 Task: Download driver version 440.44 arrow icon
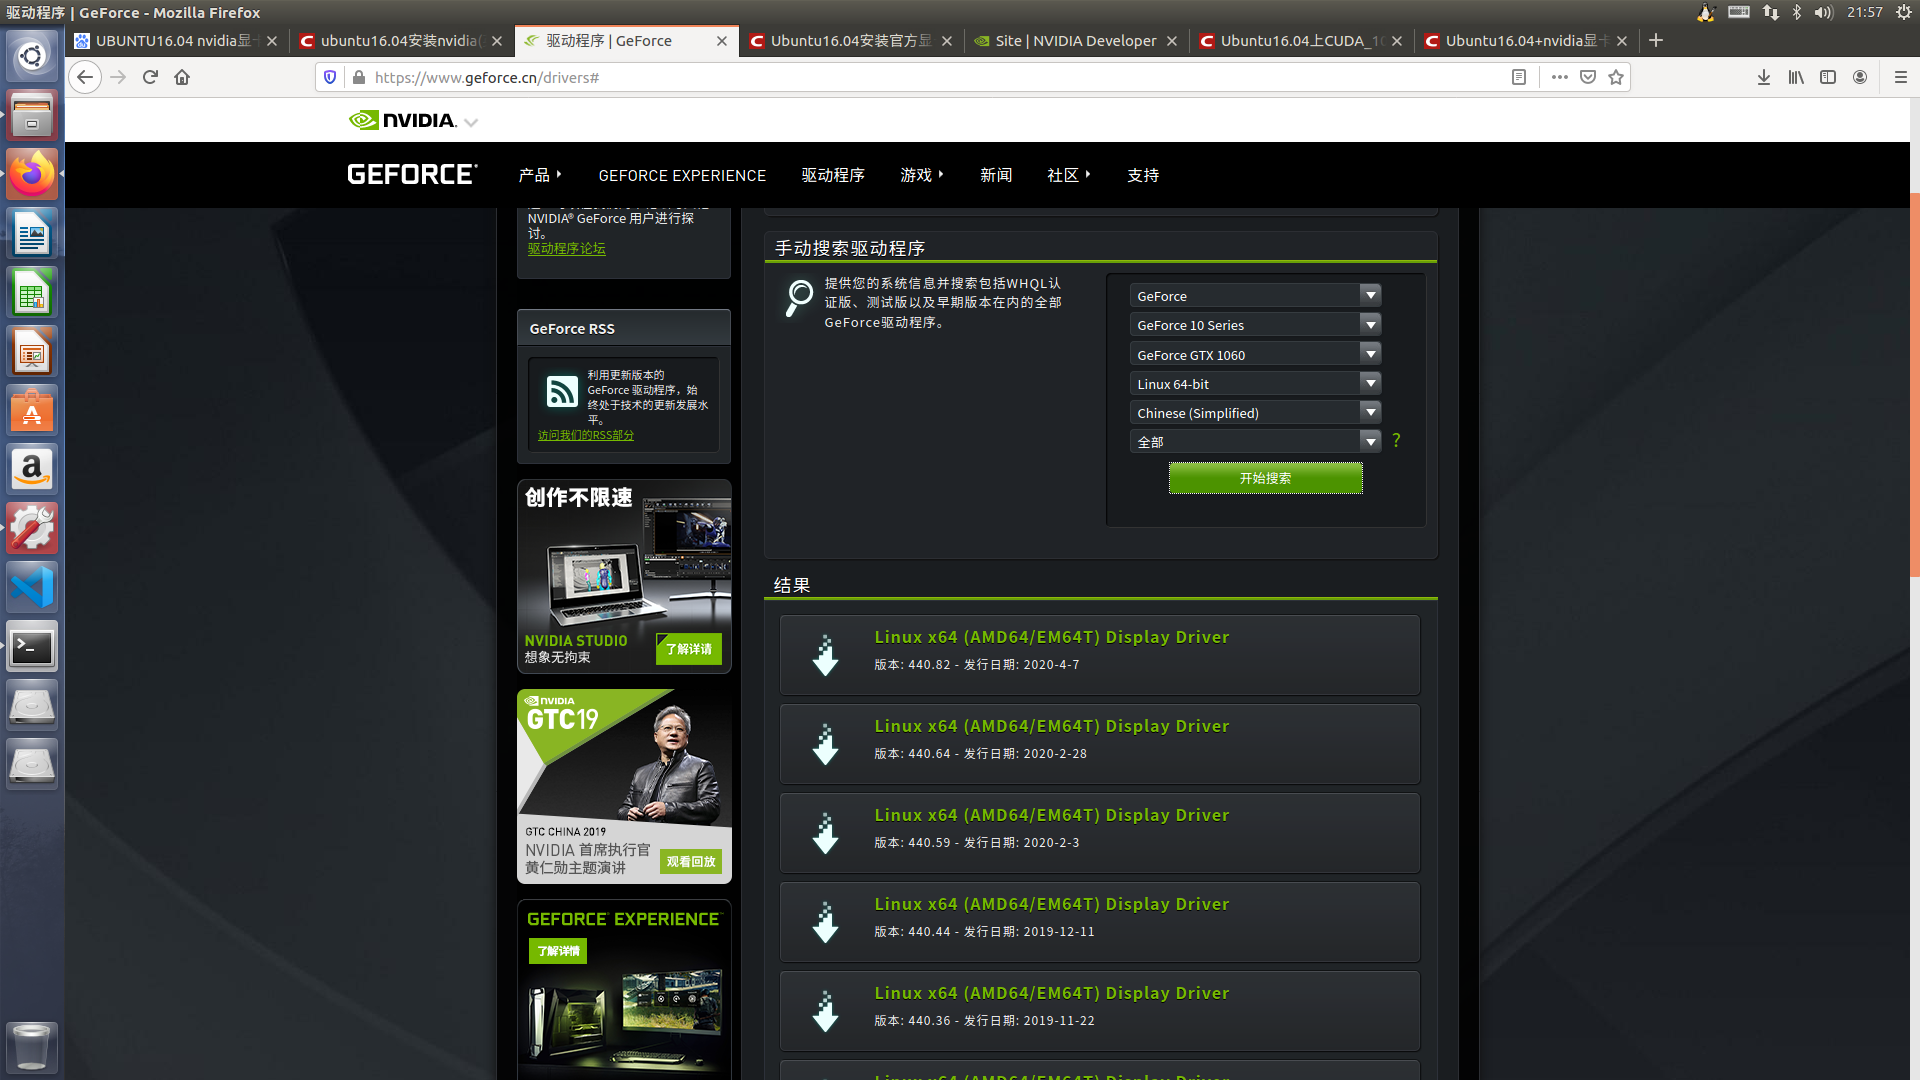[825, 922]
